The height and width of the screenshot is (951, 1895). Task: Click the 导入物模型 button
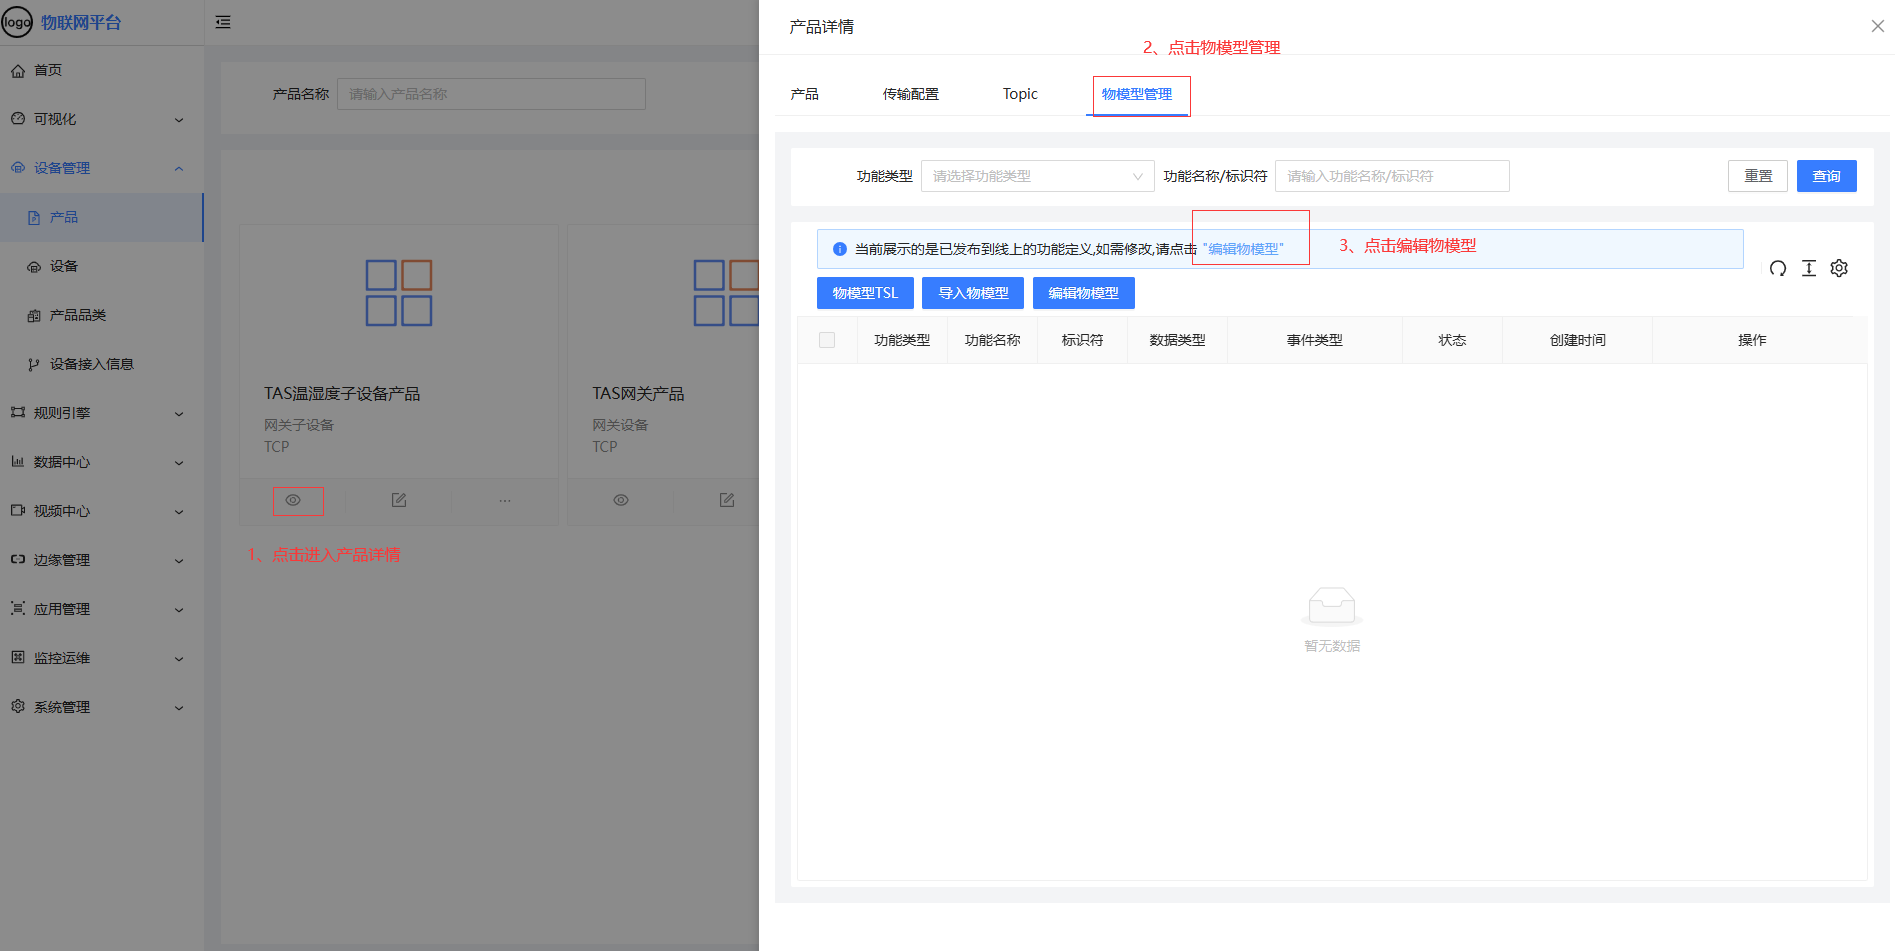(972, 293)
